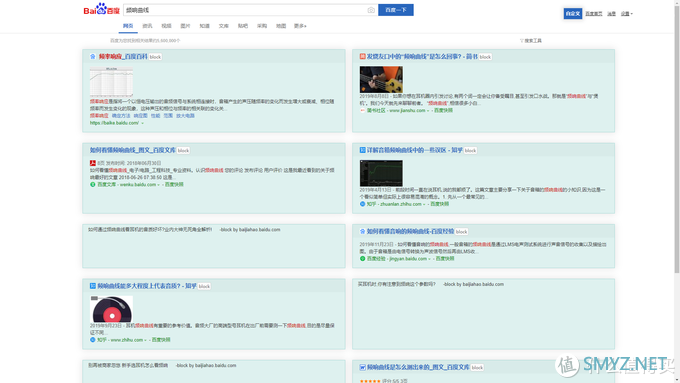
Task: Expand the dropdown arrow after baike.baidu.com URL
Action: (142, 123)
